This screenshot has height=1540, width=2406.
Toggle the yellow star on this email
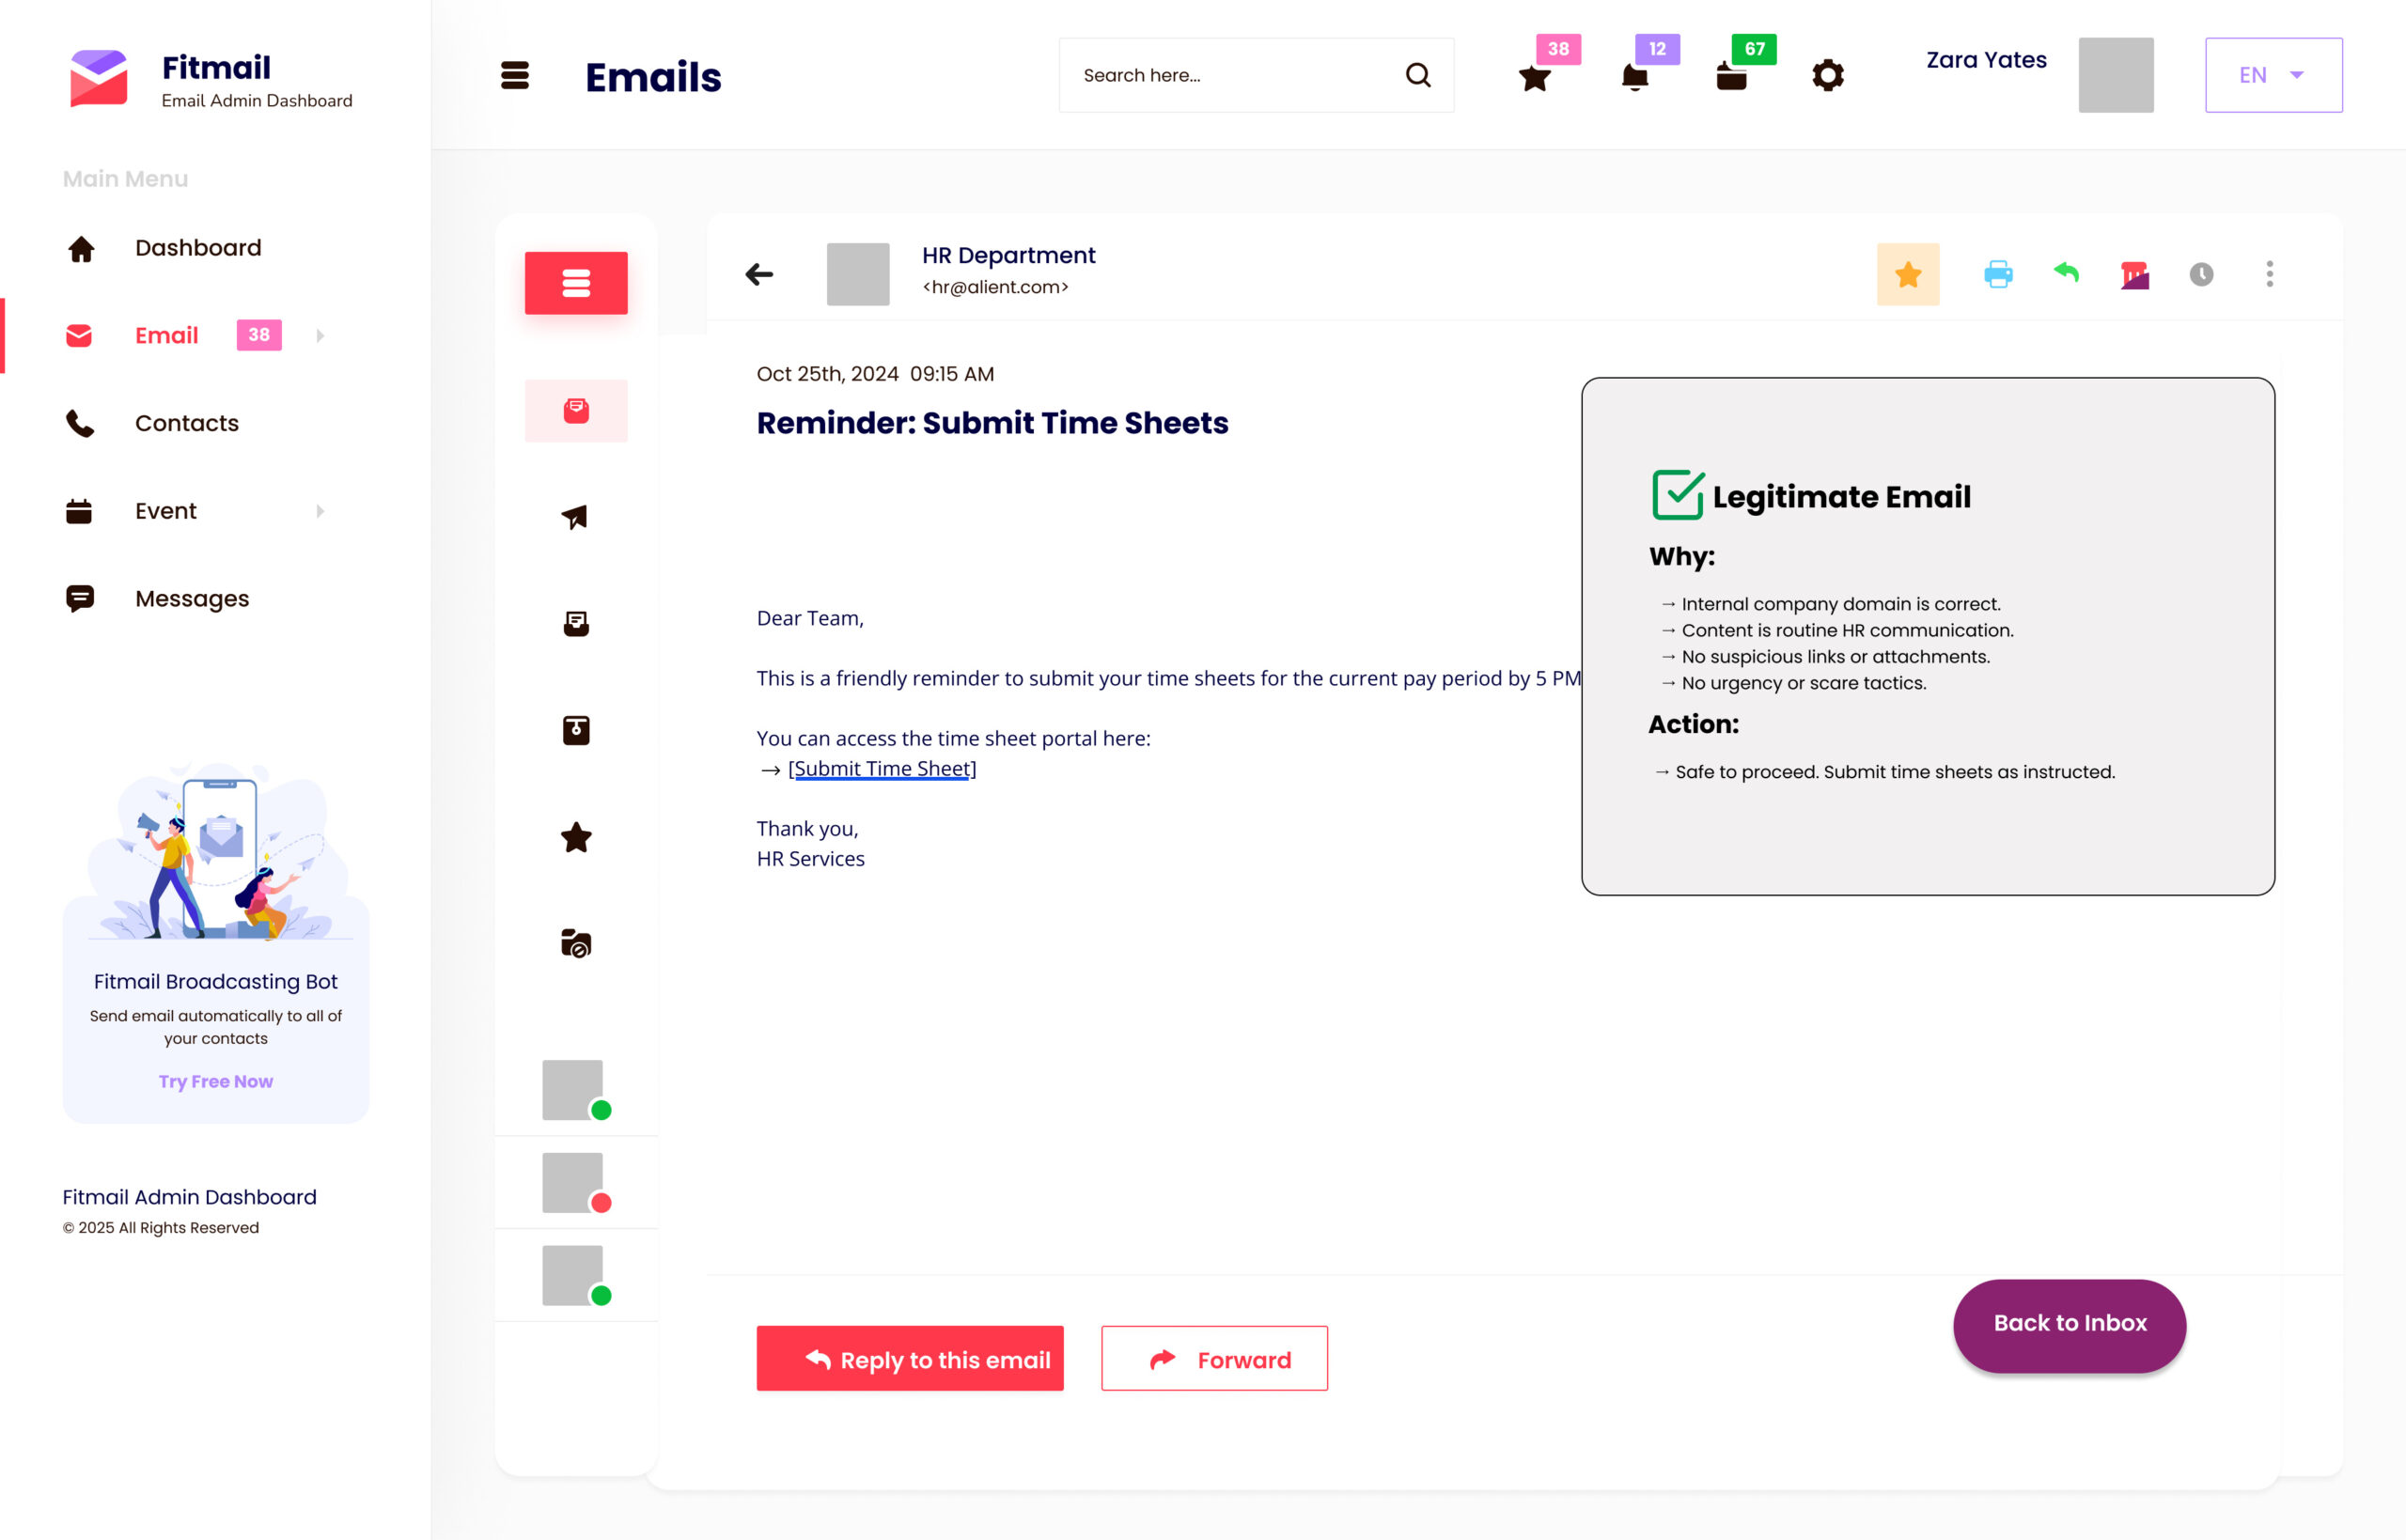pyautogui.click(x=1907, y=274)
